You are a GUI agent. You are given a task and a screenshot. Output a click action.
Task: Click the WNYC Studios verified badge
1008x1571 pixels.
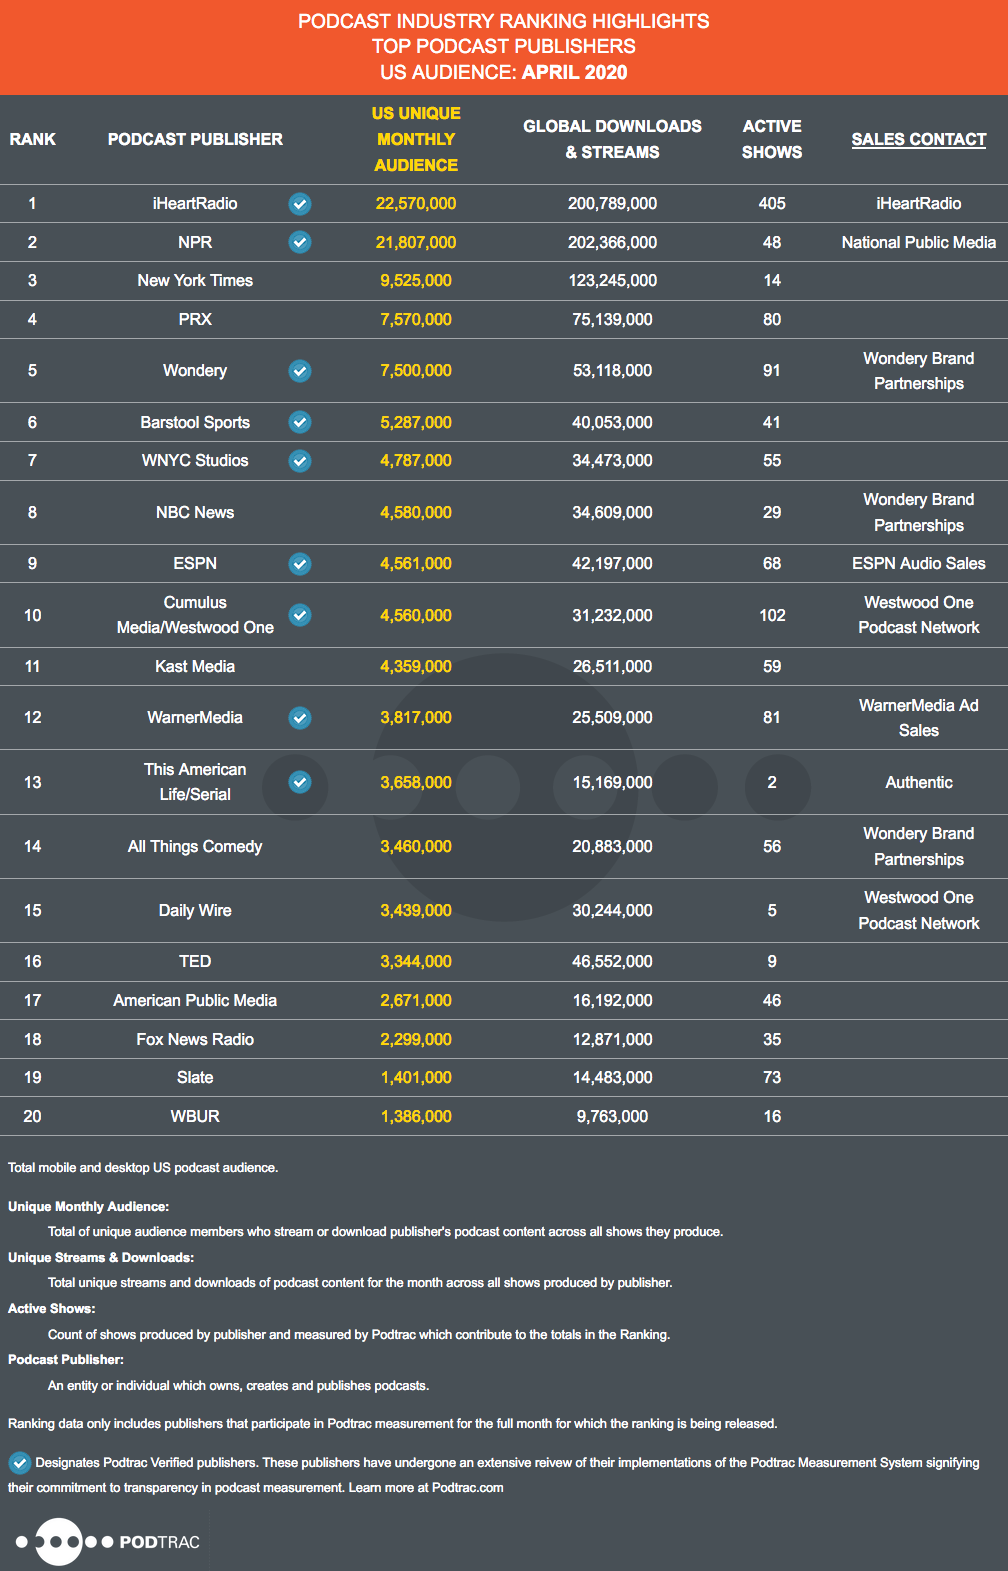(300, 461)
